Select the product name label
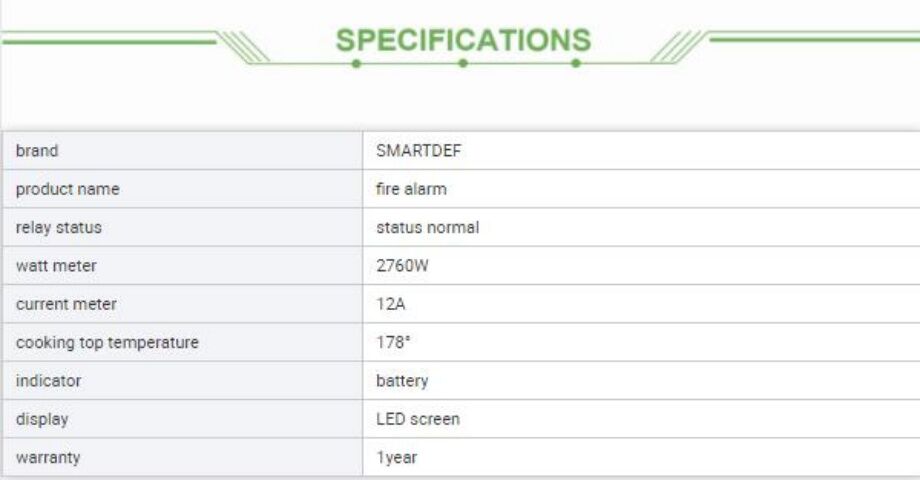Viewport: 920px width, 480px height. [x=67, y=189]
